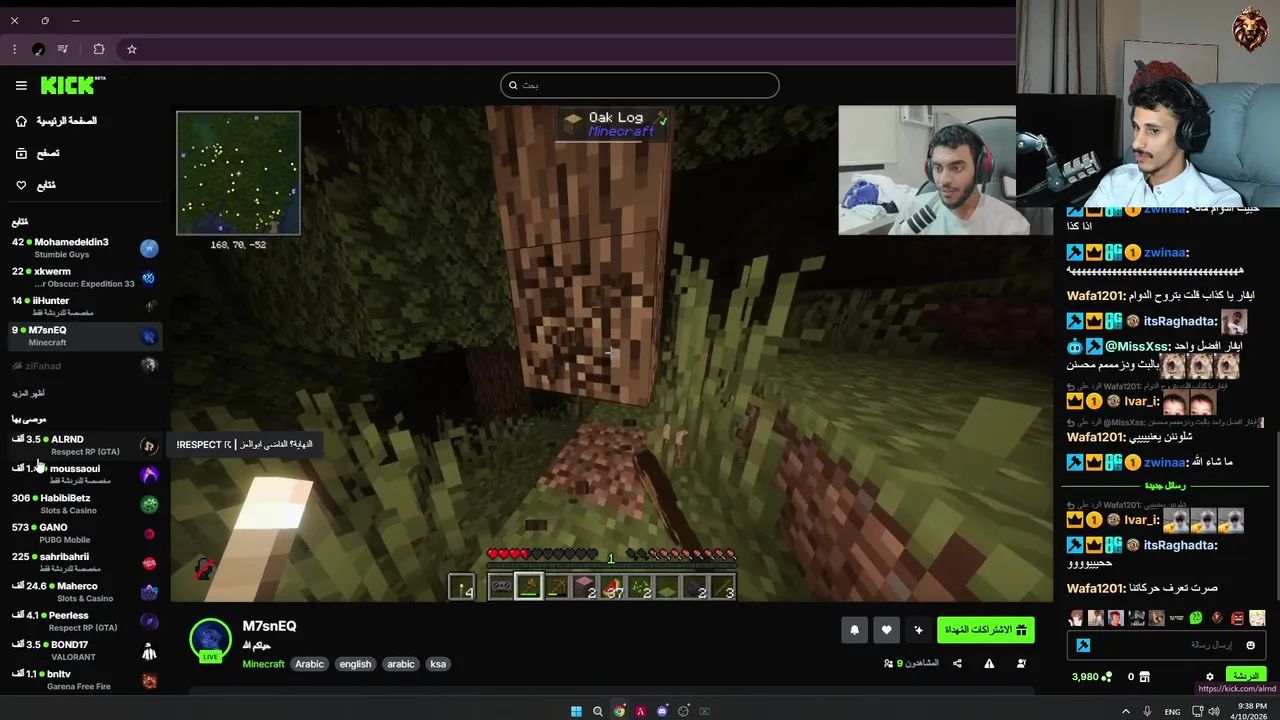Click the new messages divider in chat
Viewport: 1280px width, 720px height.
1166,485
